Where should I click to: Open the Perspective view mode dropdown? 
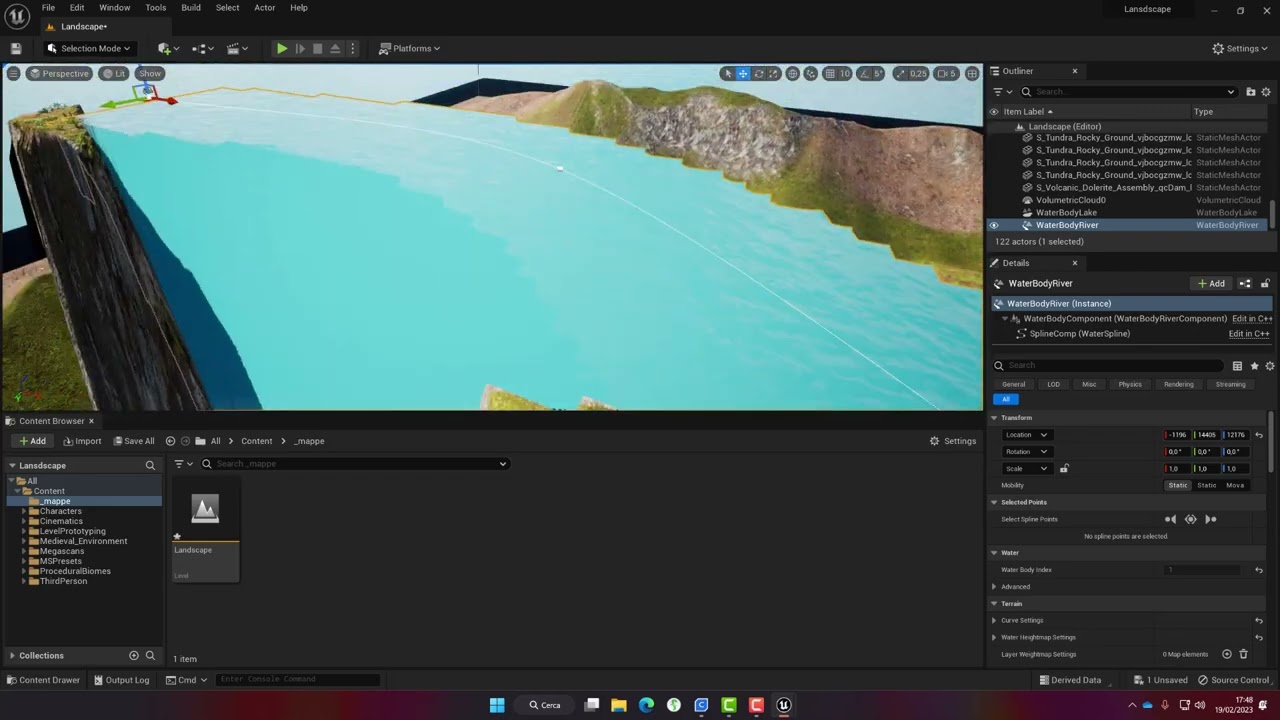[x=58, y=73]
